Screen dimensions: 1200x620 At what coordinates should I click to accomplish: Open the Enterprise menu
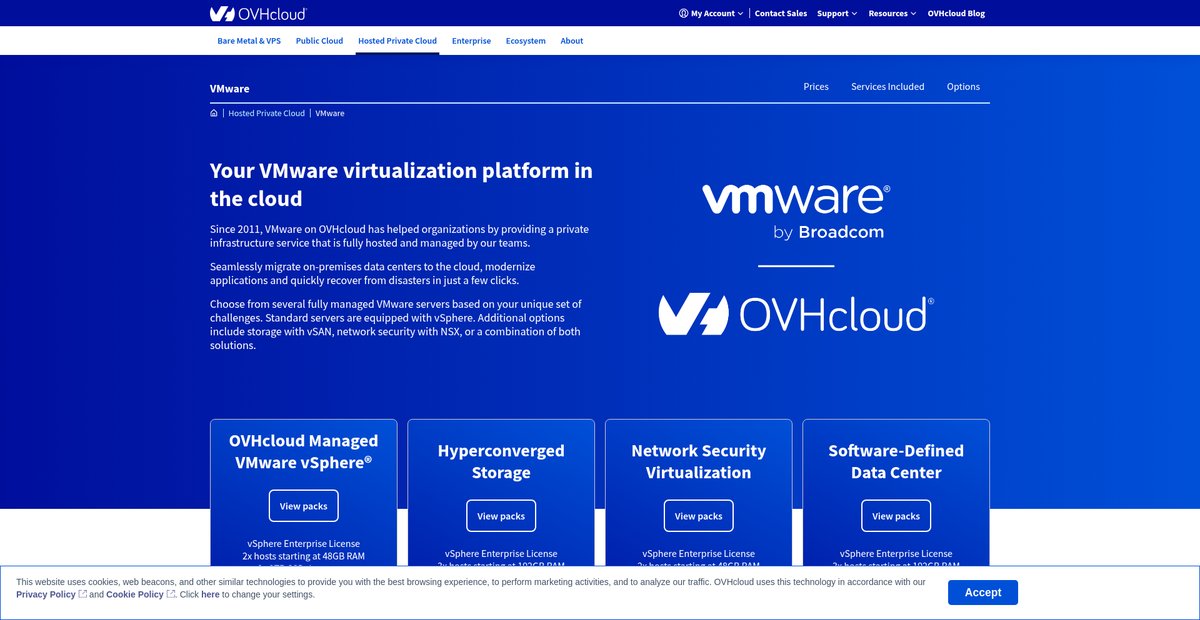[471, 41]
